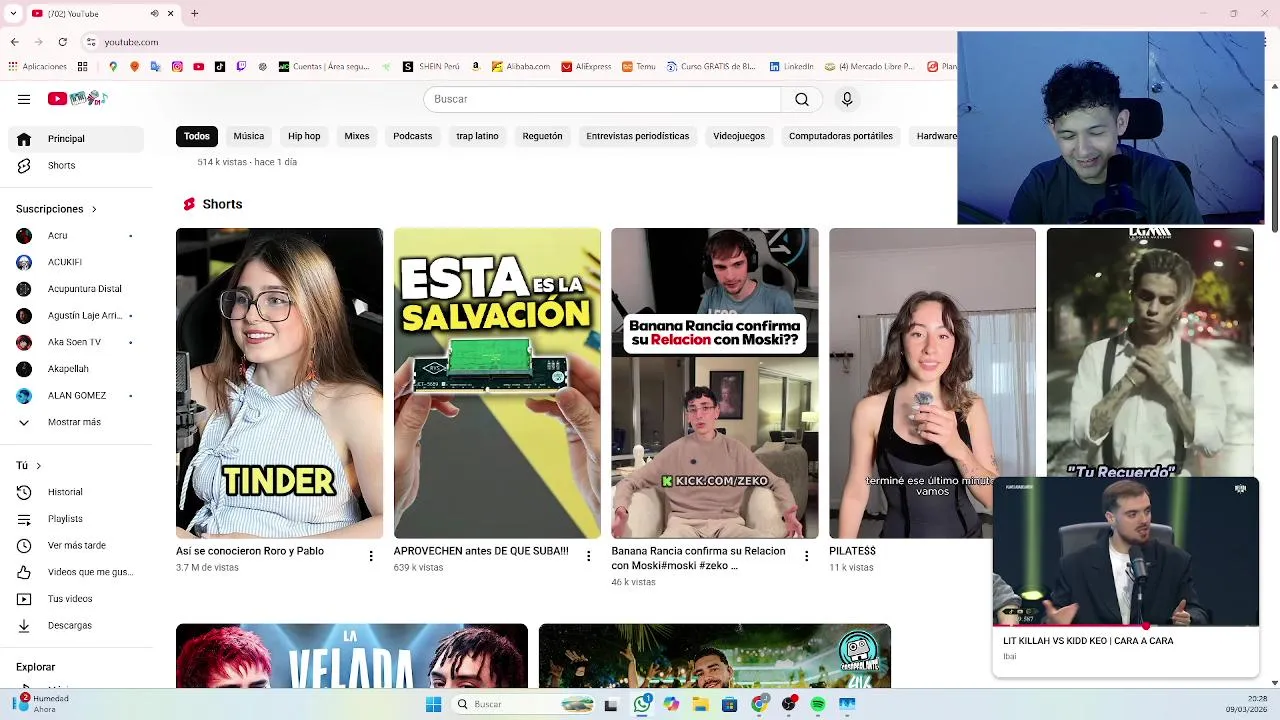Expand the Tú section chevron
This screenshot has width=1280, height=720.
point(39,466)
